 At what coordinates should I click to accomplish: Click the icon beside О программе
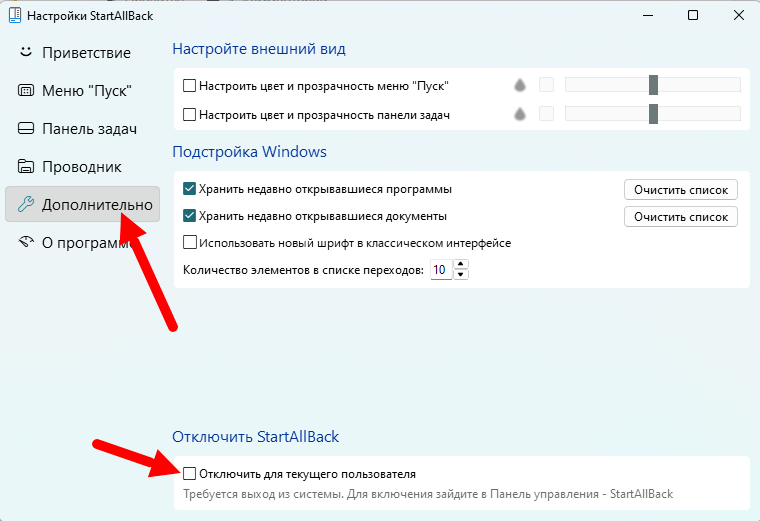pos(26,241)
